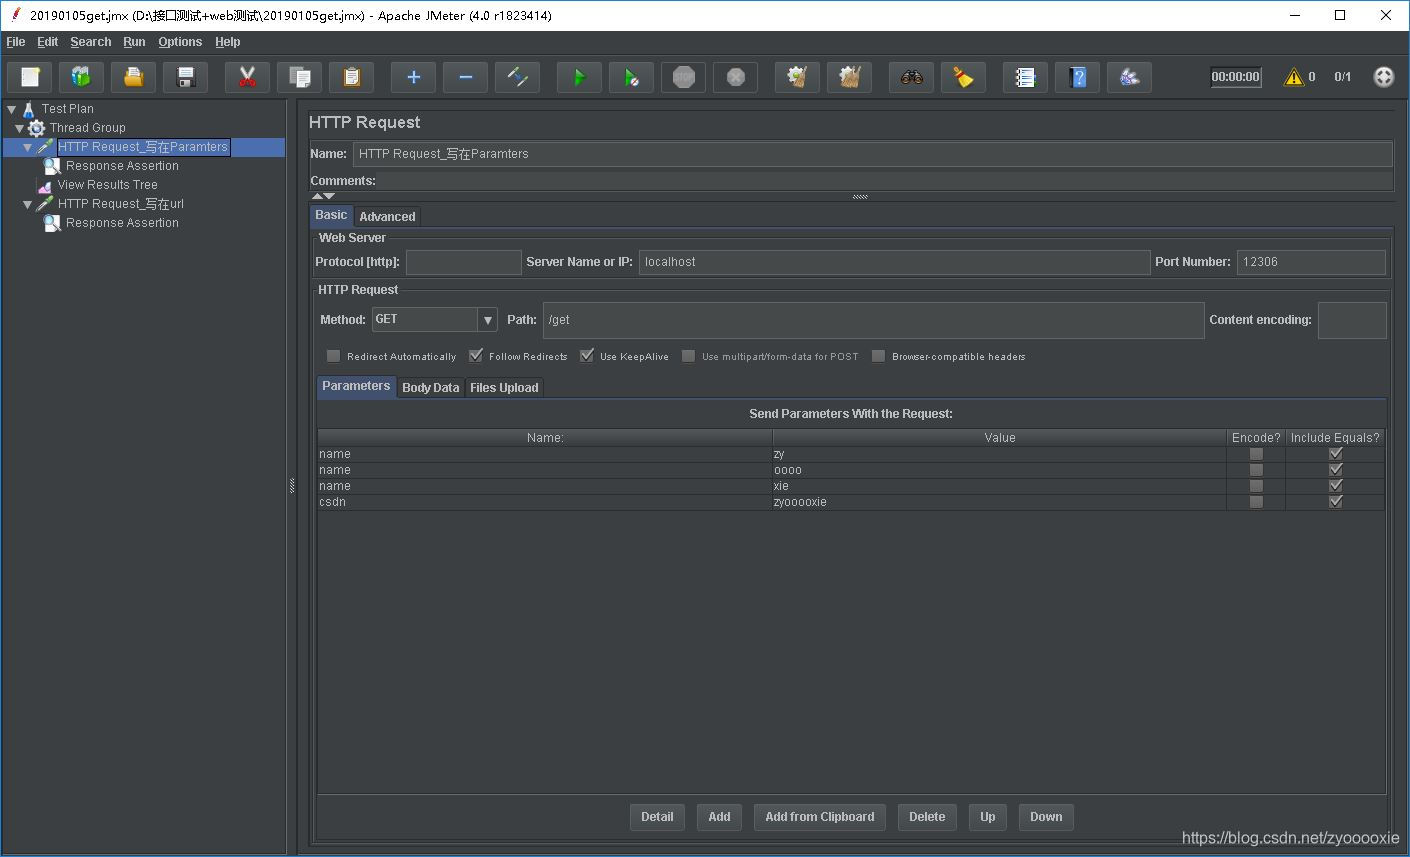The height and width of the screenshot is (857, 1410).
Task: Click the Clear All results icon
Action: click(850, 77)
